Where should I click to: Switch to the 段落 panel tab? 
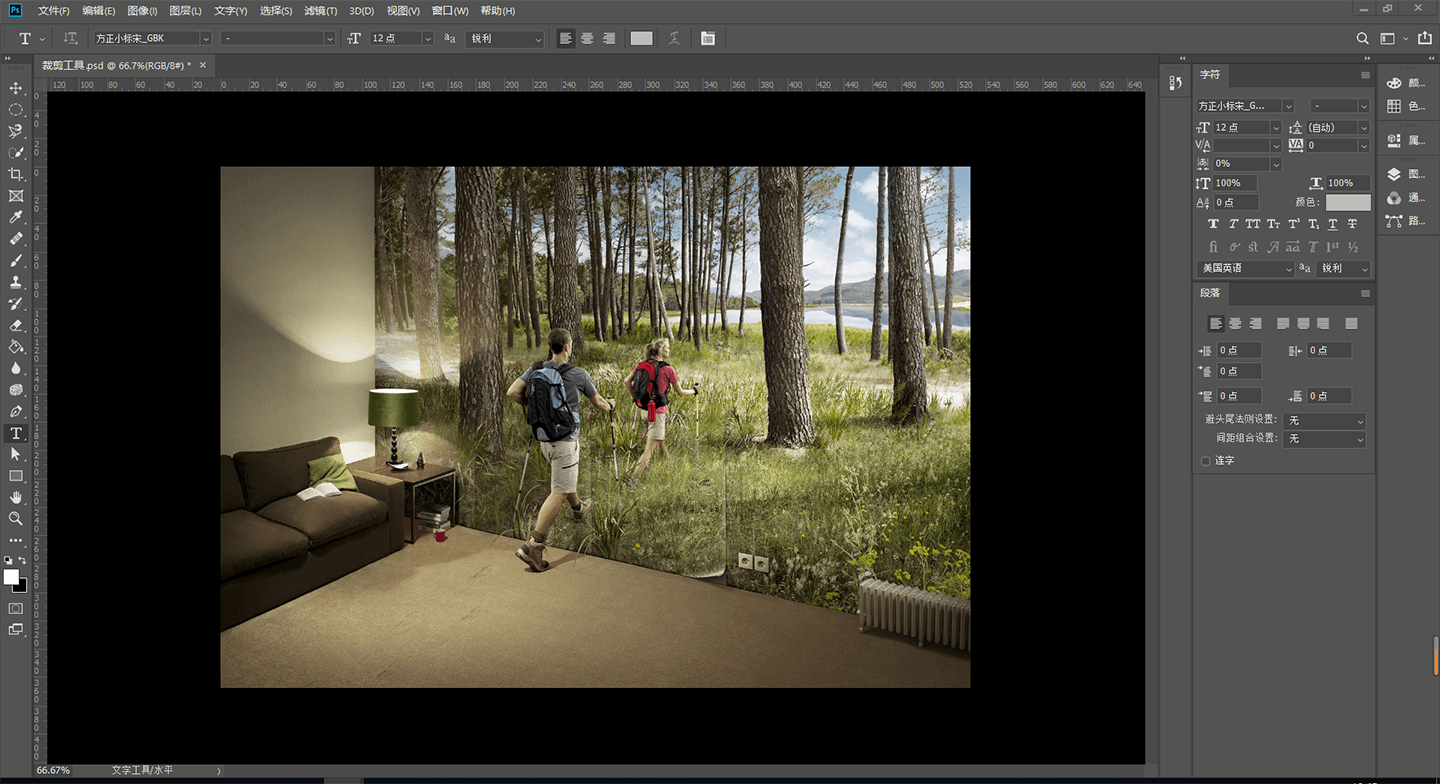(1210, 293)
